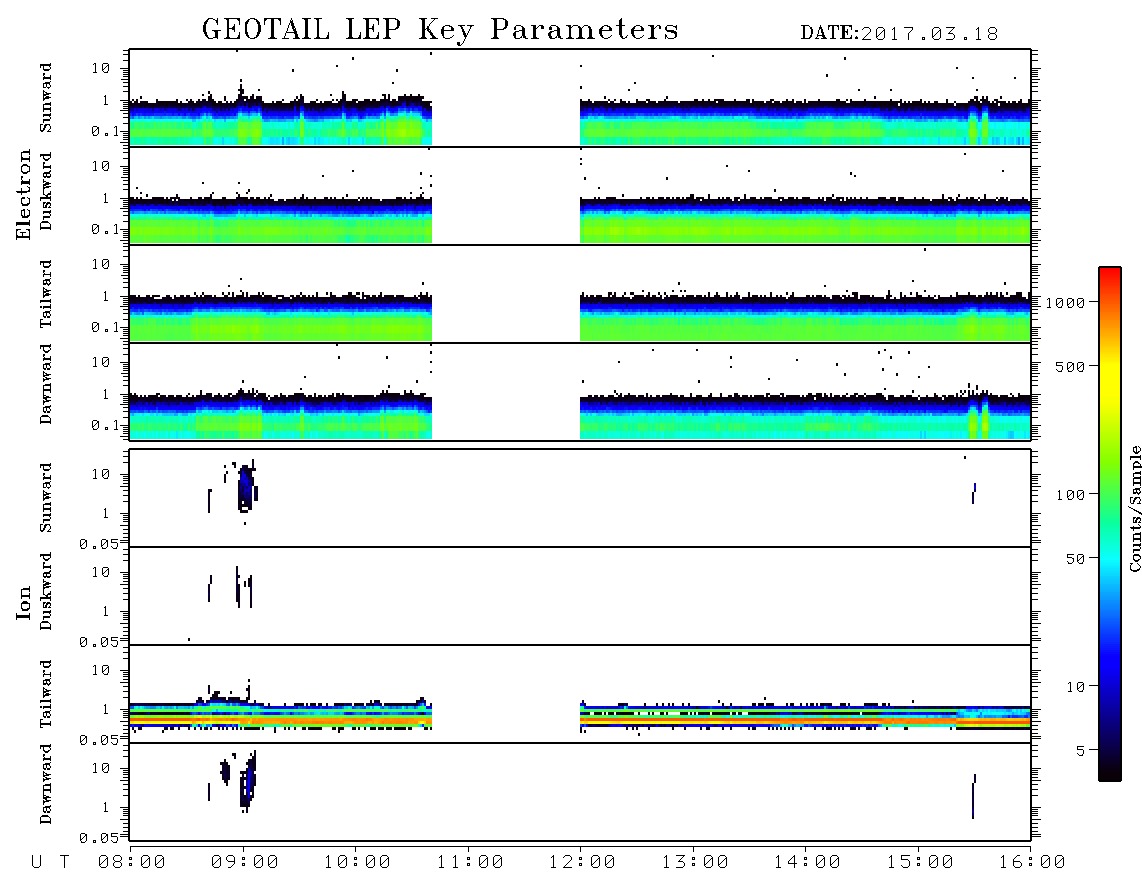Click the 10:00 time axis label

click(357, 863)
